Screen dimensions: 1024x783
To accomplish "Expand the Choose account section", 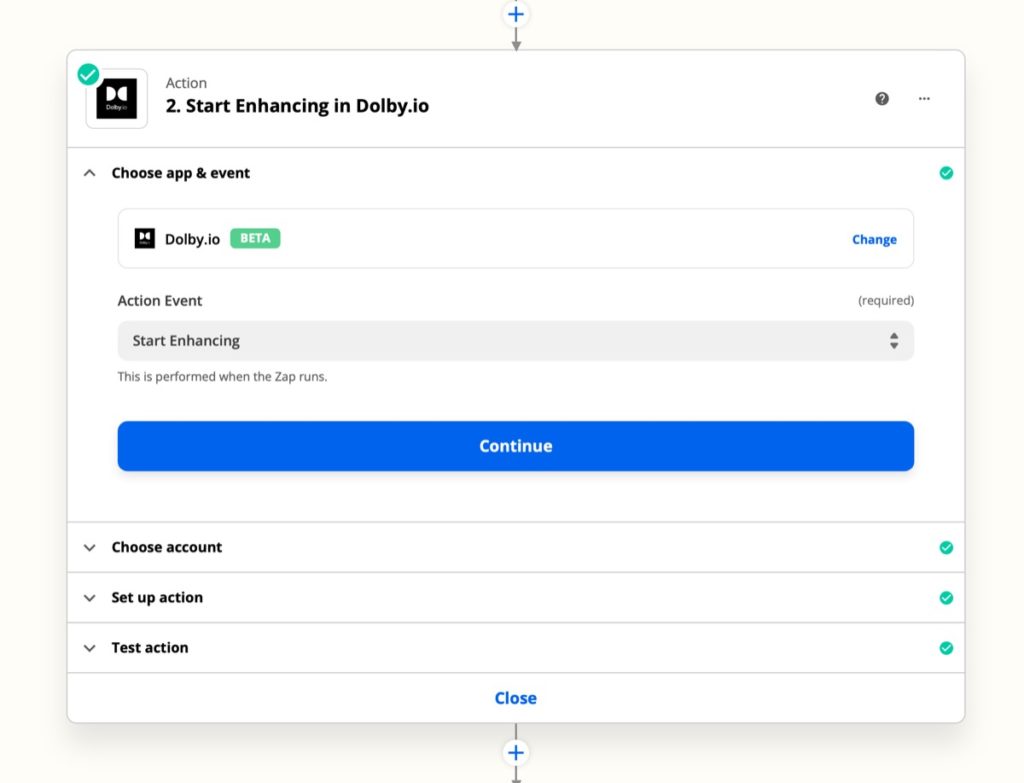I will click(89, 548).
